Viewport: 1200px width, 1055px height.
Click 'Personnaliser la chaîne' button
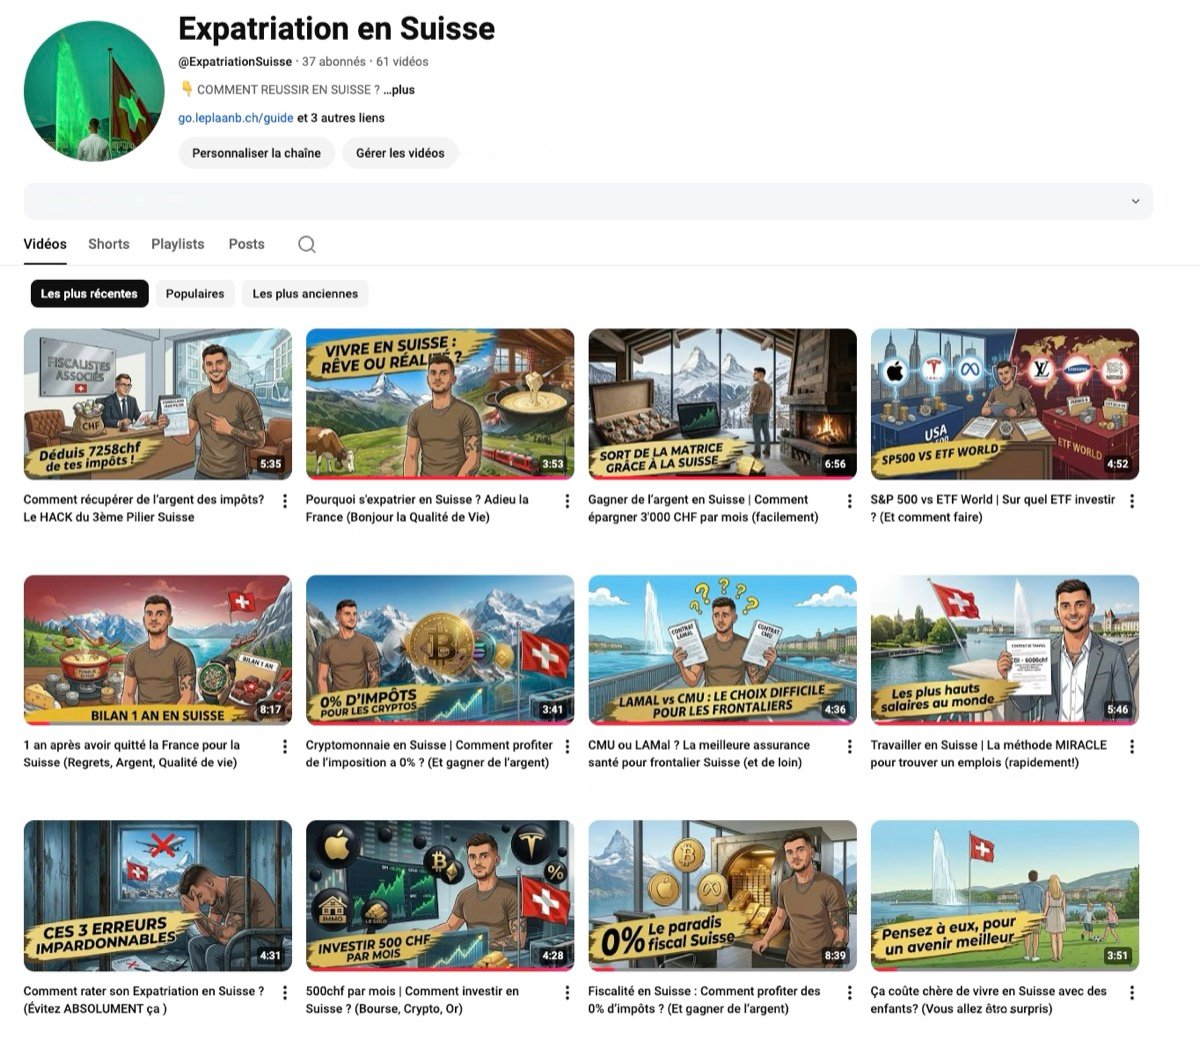(256, 153)
